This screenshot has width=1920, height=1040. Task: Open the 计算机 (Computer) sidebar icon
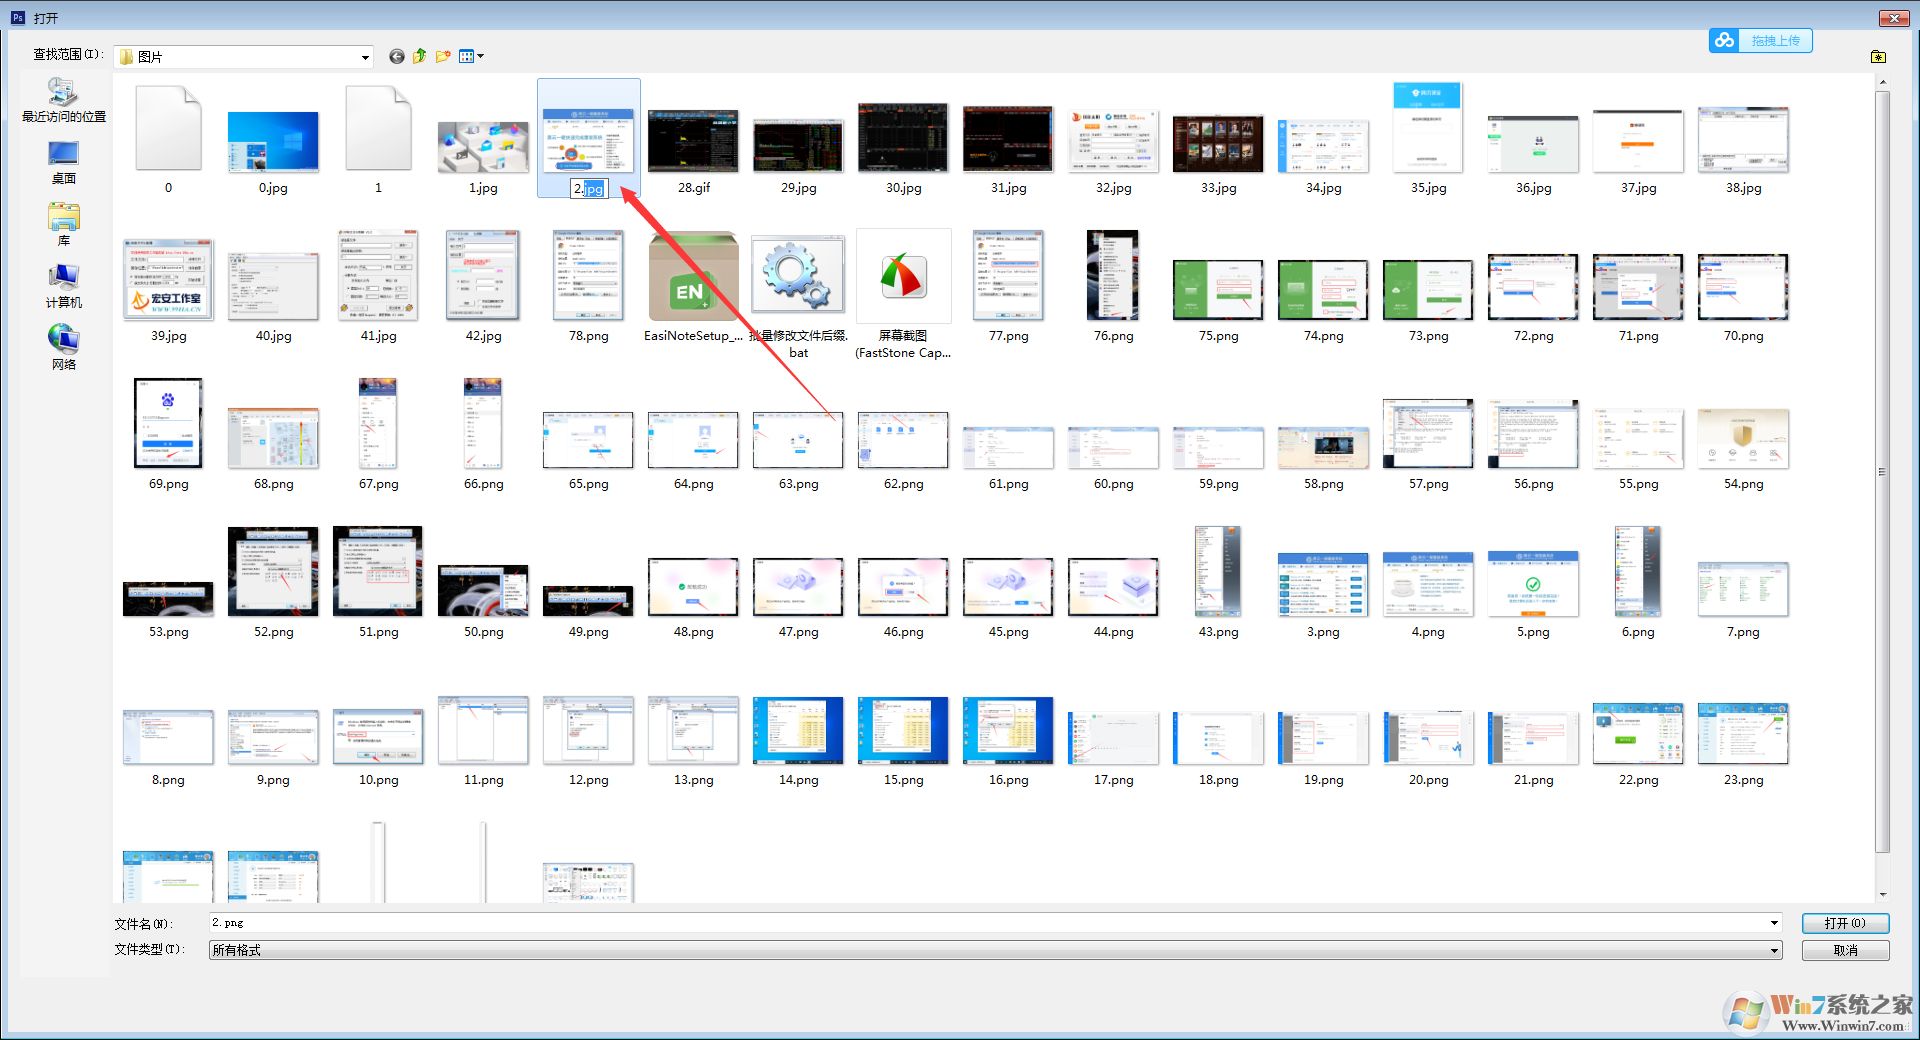62,285
